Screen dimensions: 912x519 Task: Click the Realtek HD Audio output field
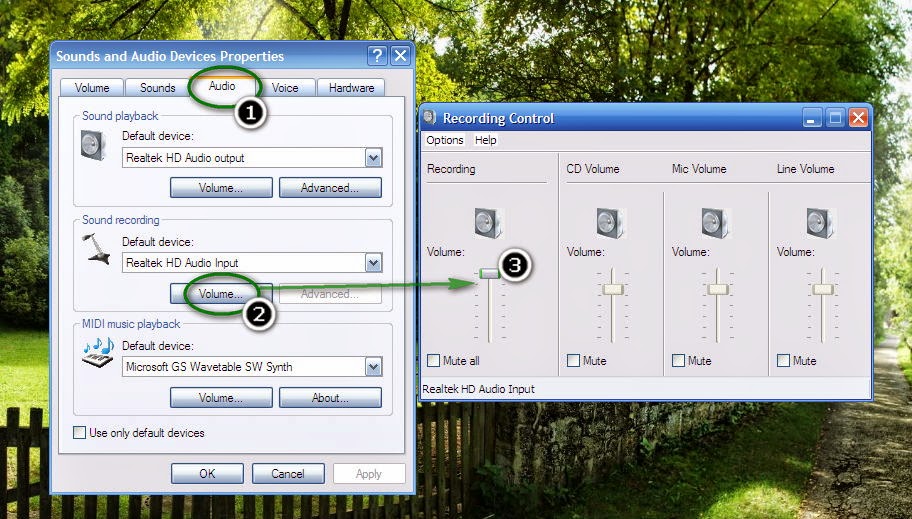point(252,158)
